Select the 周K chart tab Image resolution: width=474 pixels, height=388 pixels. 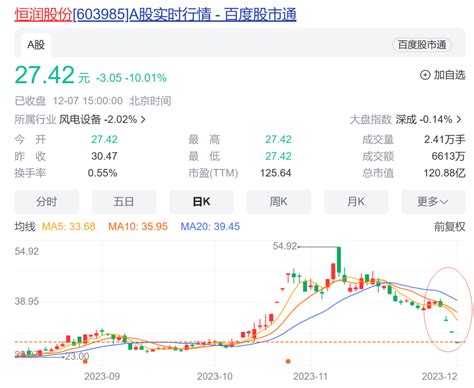tap(279, 201)
